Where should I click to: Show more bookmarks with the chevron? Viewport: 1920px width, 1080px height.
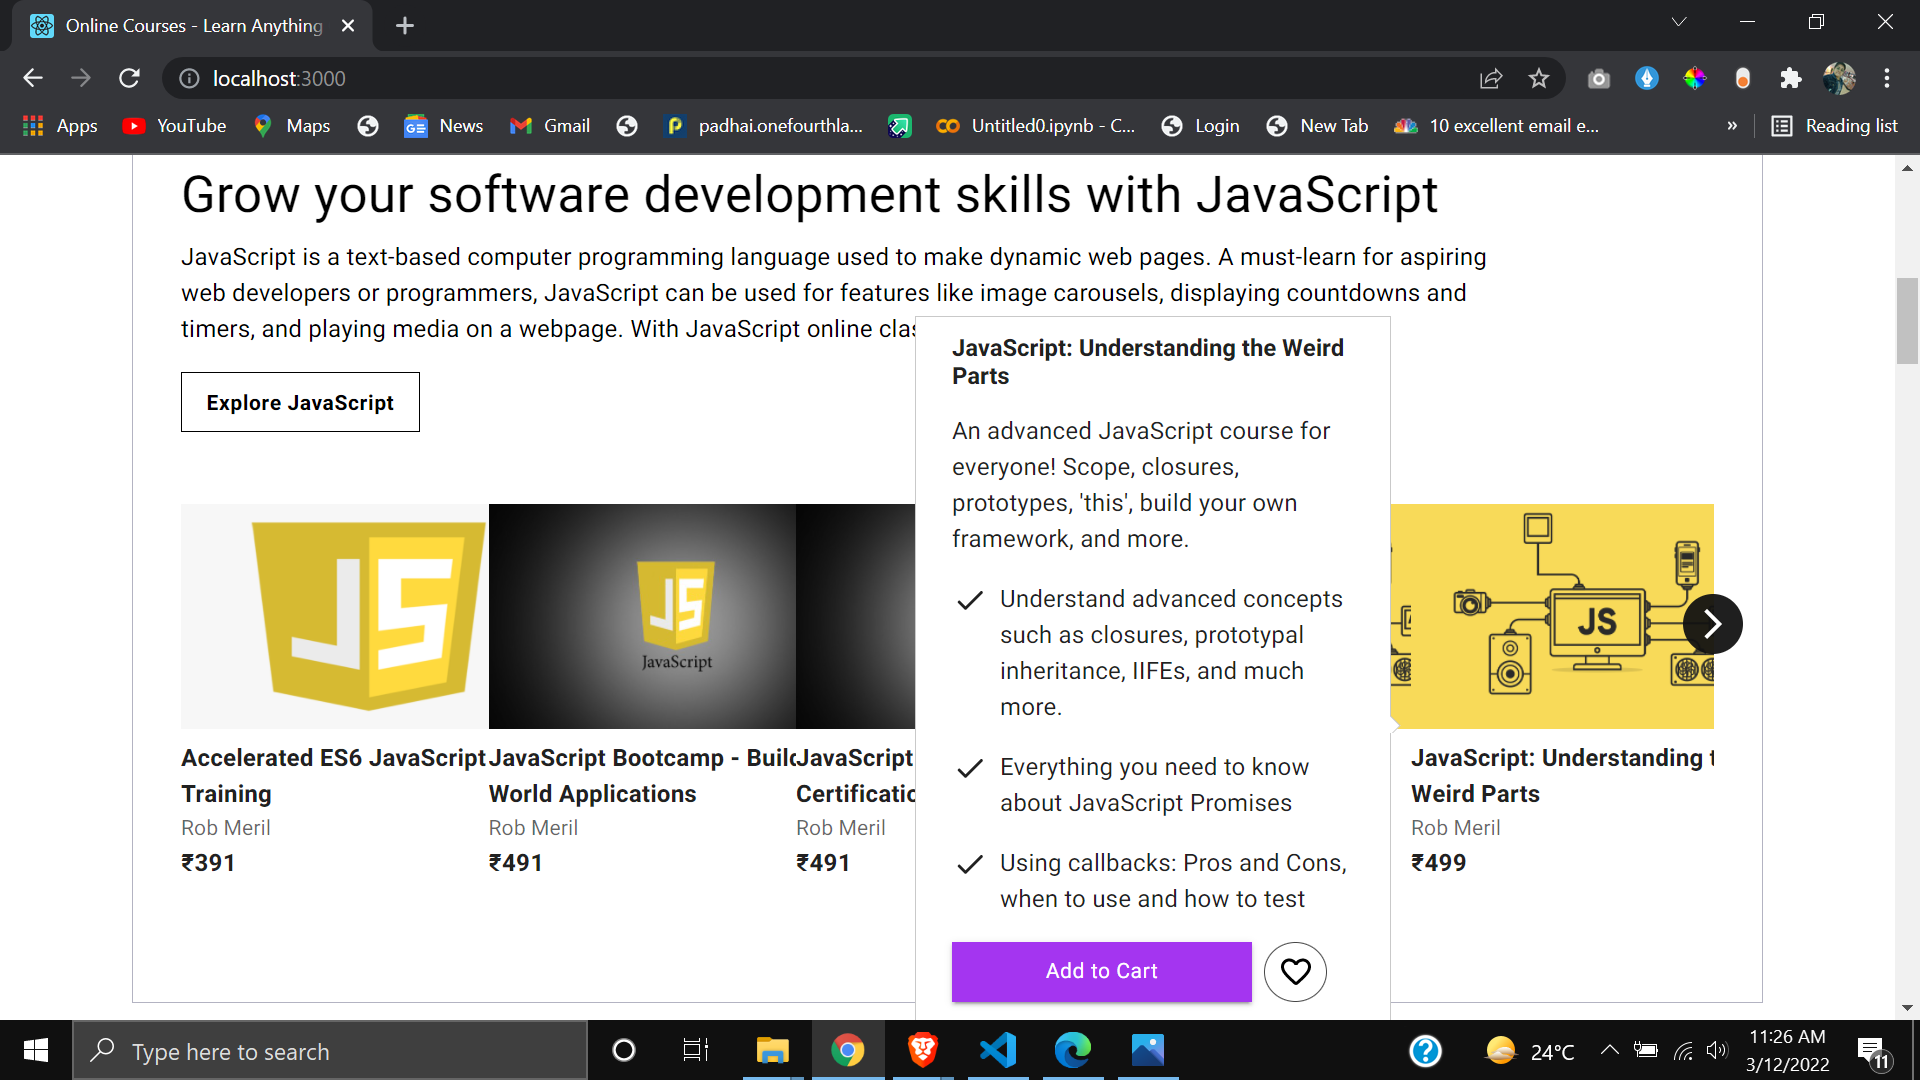pyautogui.click(x=1732, y=126)
